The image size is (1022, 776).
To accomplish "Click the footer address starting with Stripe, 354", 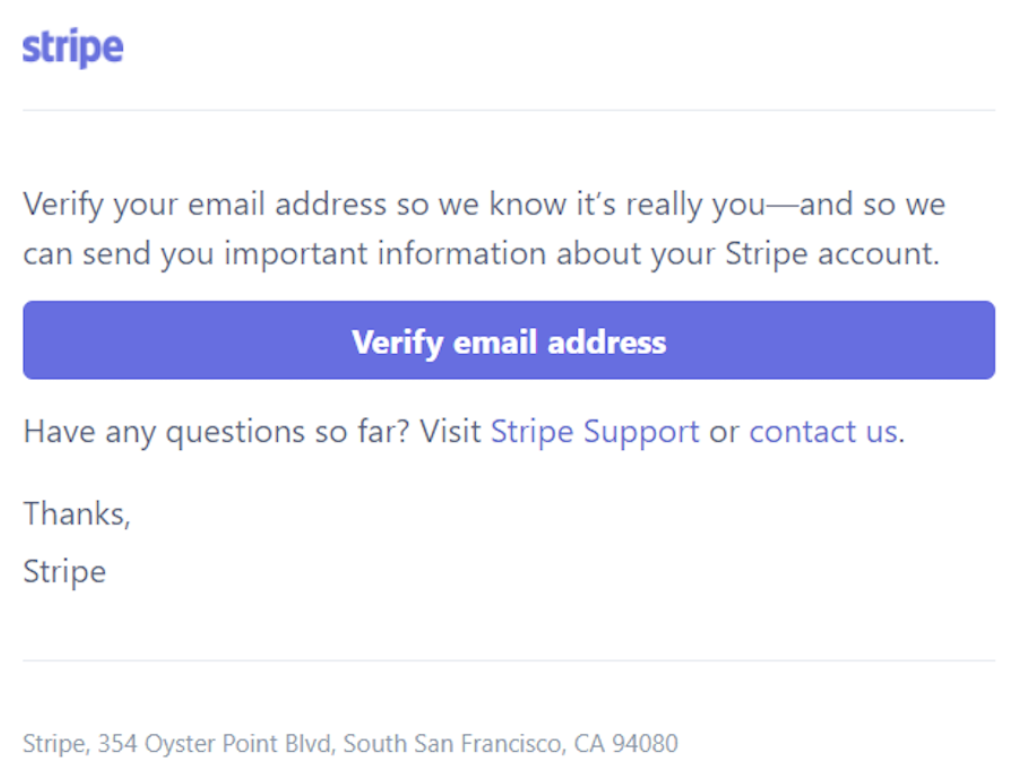I will tap(351, 743).
